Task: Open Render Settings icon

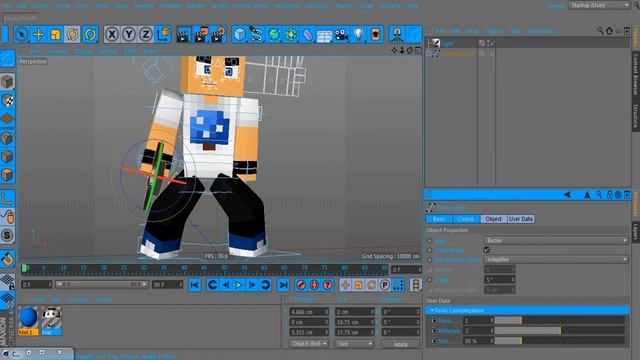Action: [x=218, y=34]
